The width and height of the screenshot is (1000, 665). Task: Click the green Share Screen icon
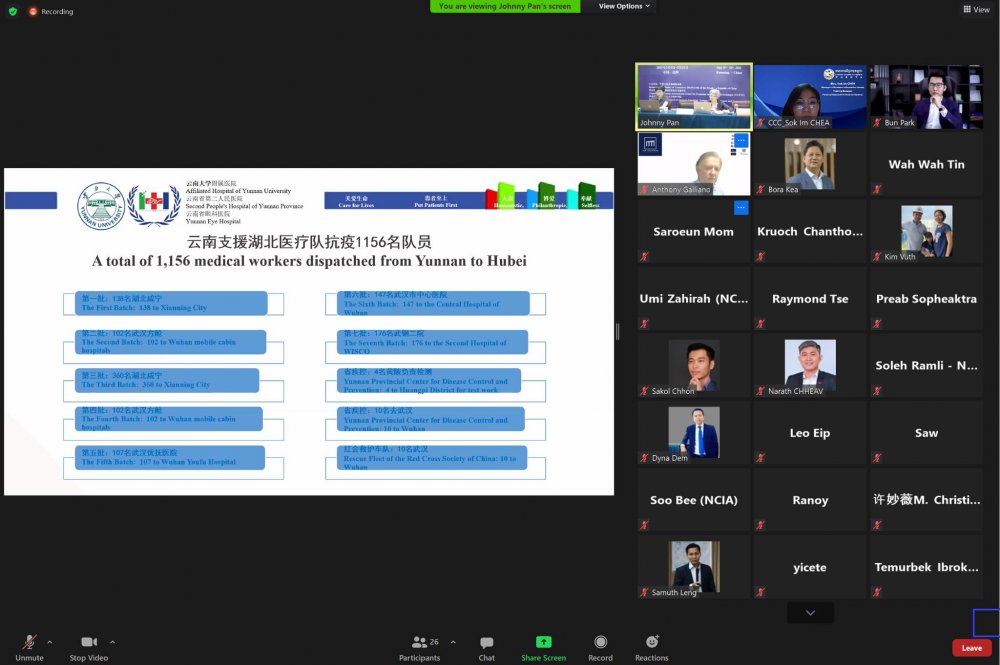click(543, 642)
